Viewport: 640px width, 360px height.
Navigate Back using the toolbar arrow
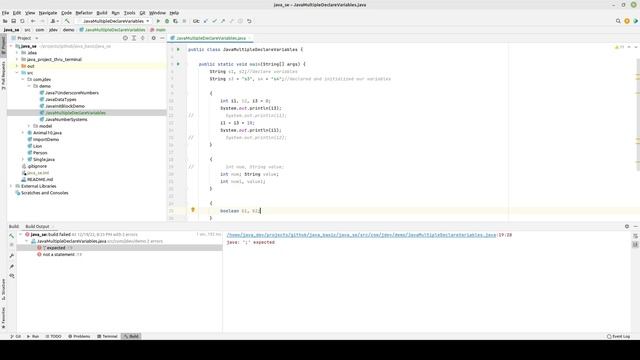[x=33, y=21]
